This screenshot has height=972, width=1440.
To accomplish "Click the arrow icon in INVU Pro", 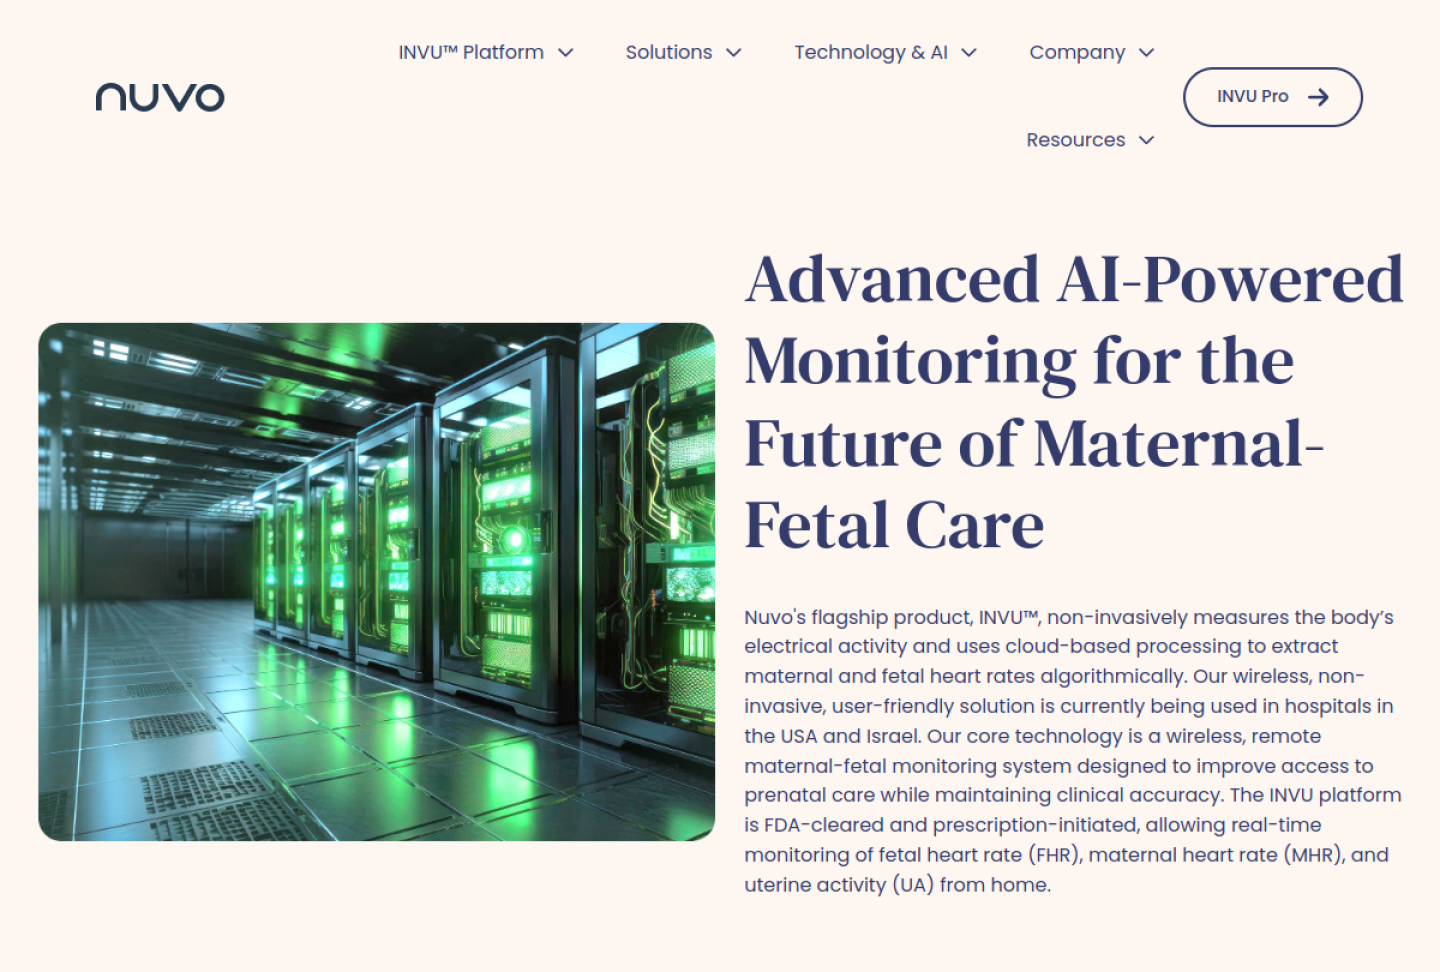I will click(x=1319, y=97).
